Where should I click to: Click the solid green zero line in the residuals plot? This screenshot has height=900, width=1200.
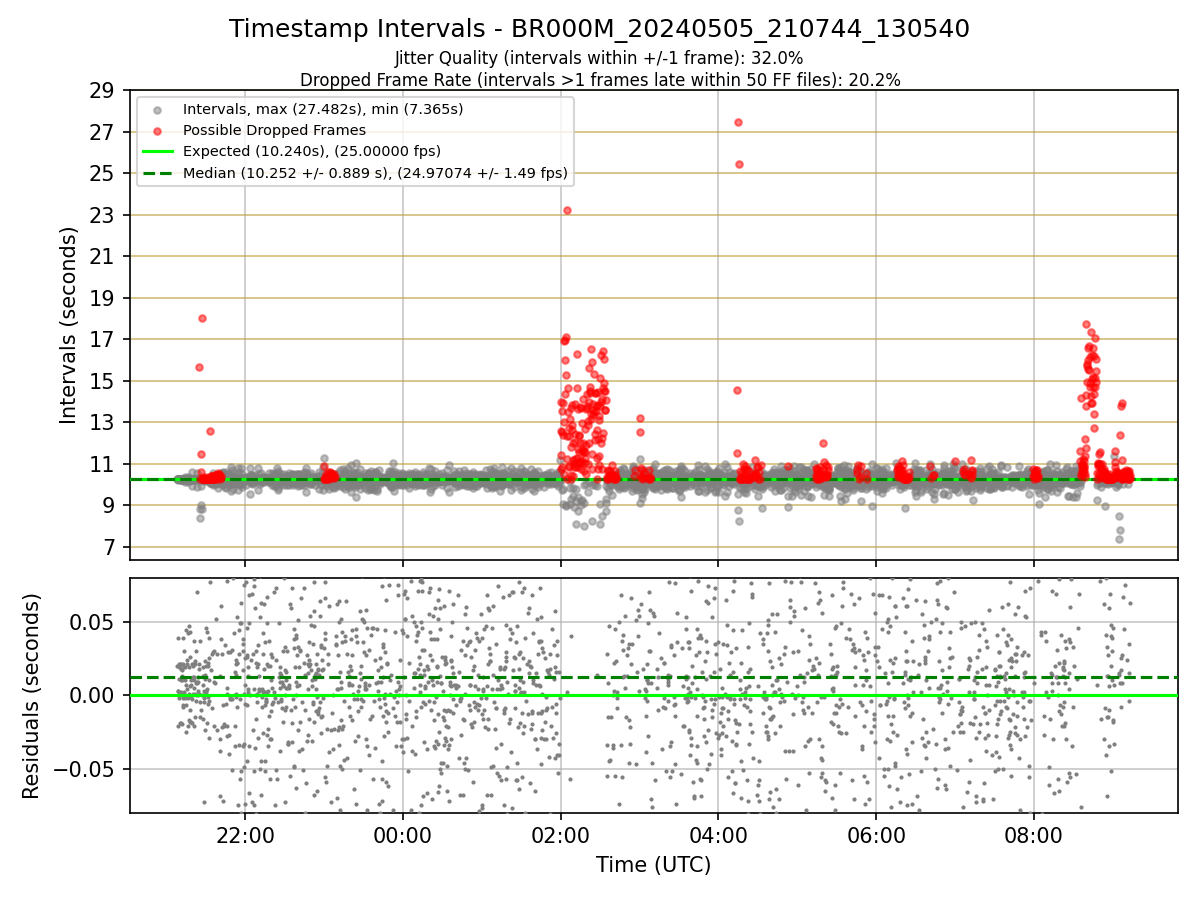pyautogui.click(x=653, y=695)
